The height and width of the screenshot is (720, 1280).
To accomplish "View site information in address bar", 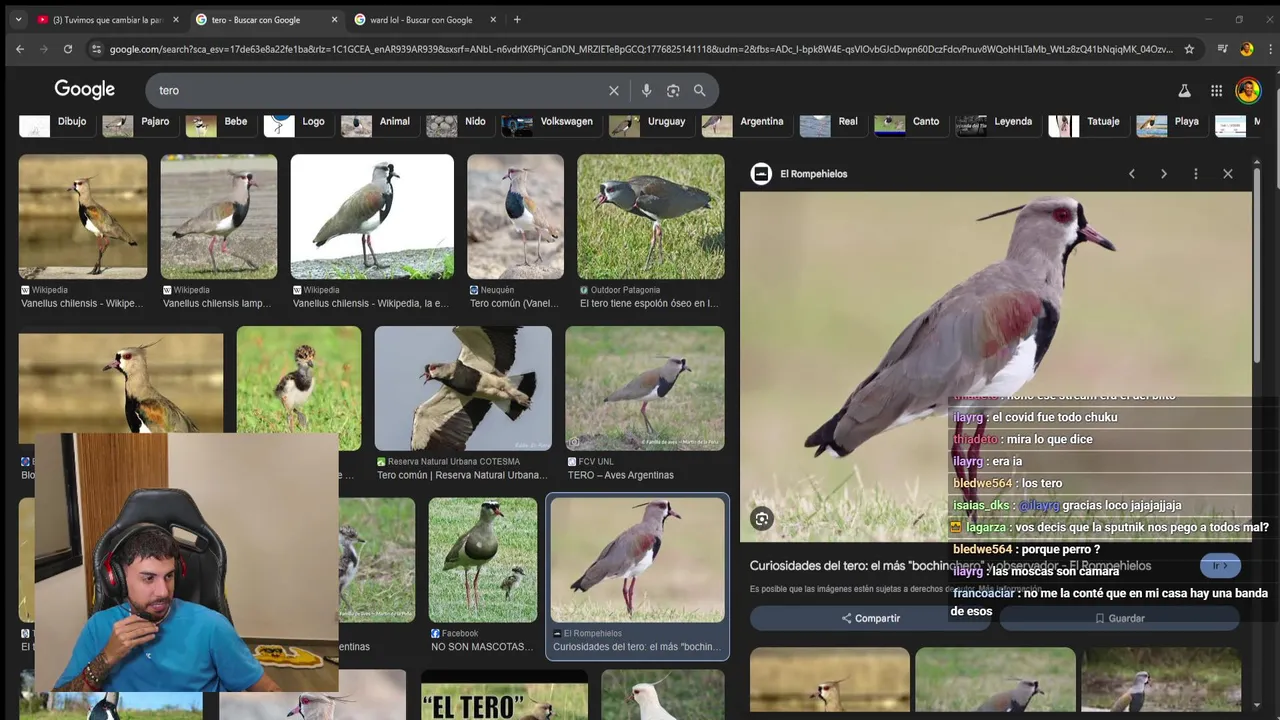I will [x=96, y=49].
